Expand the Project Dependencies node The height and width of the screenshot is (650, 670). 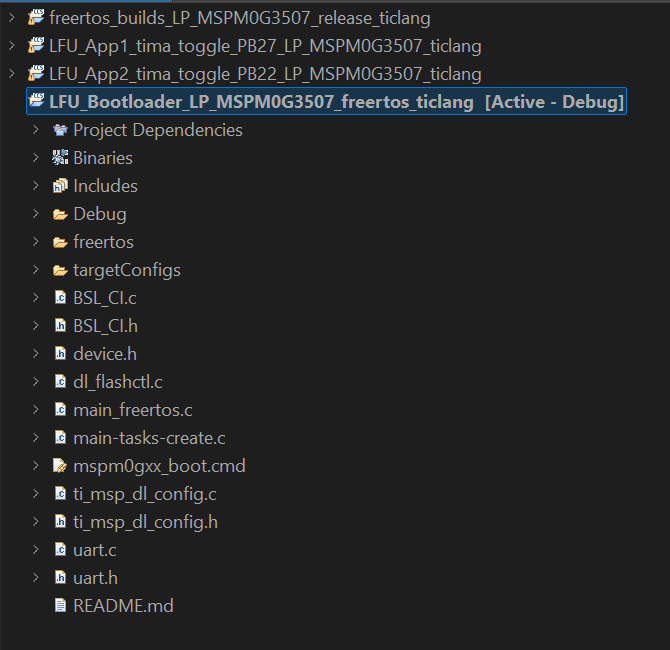pyautogui.click(x=36, y=129)
